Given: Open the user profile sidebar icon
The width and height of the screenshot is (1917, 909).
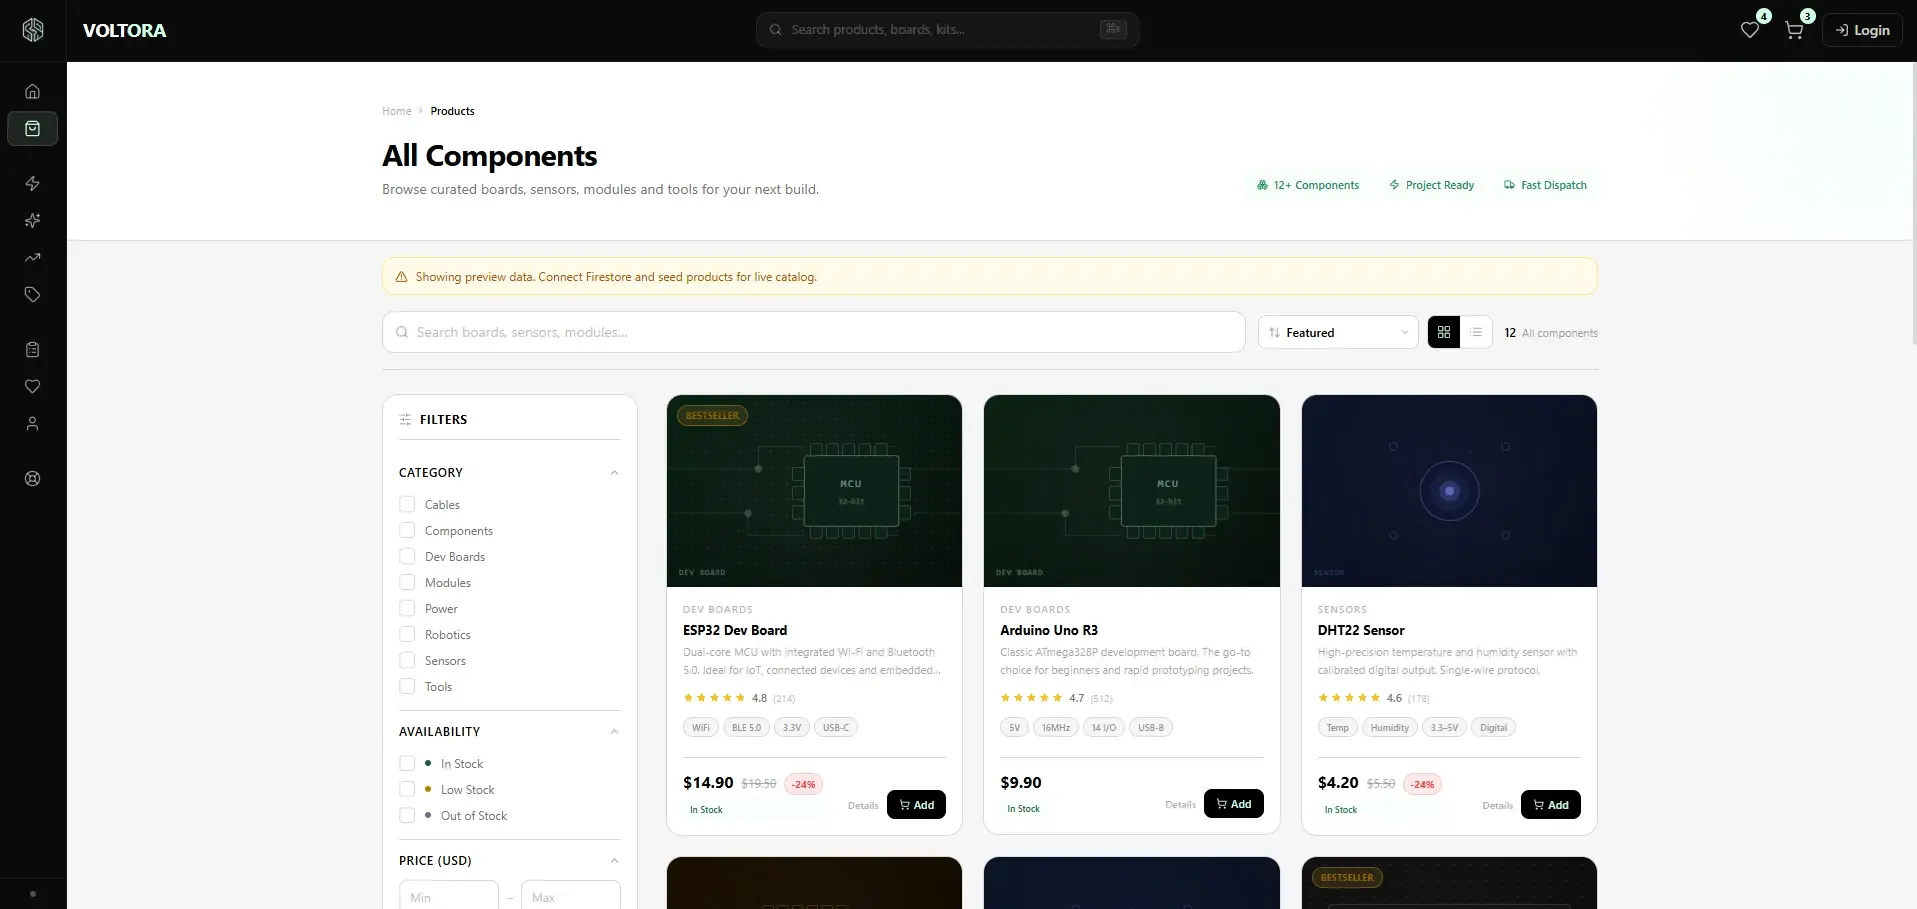Looking at the screenshot, I should click(x=33, y=423).
